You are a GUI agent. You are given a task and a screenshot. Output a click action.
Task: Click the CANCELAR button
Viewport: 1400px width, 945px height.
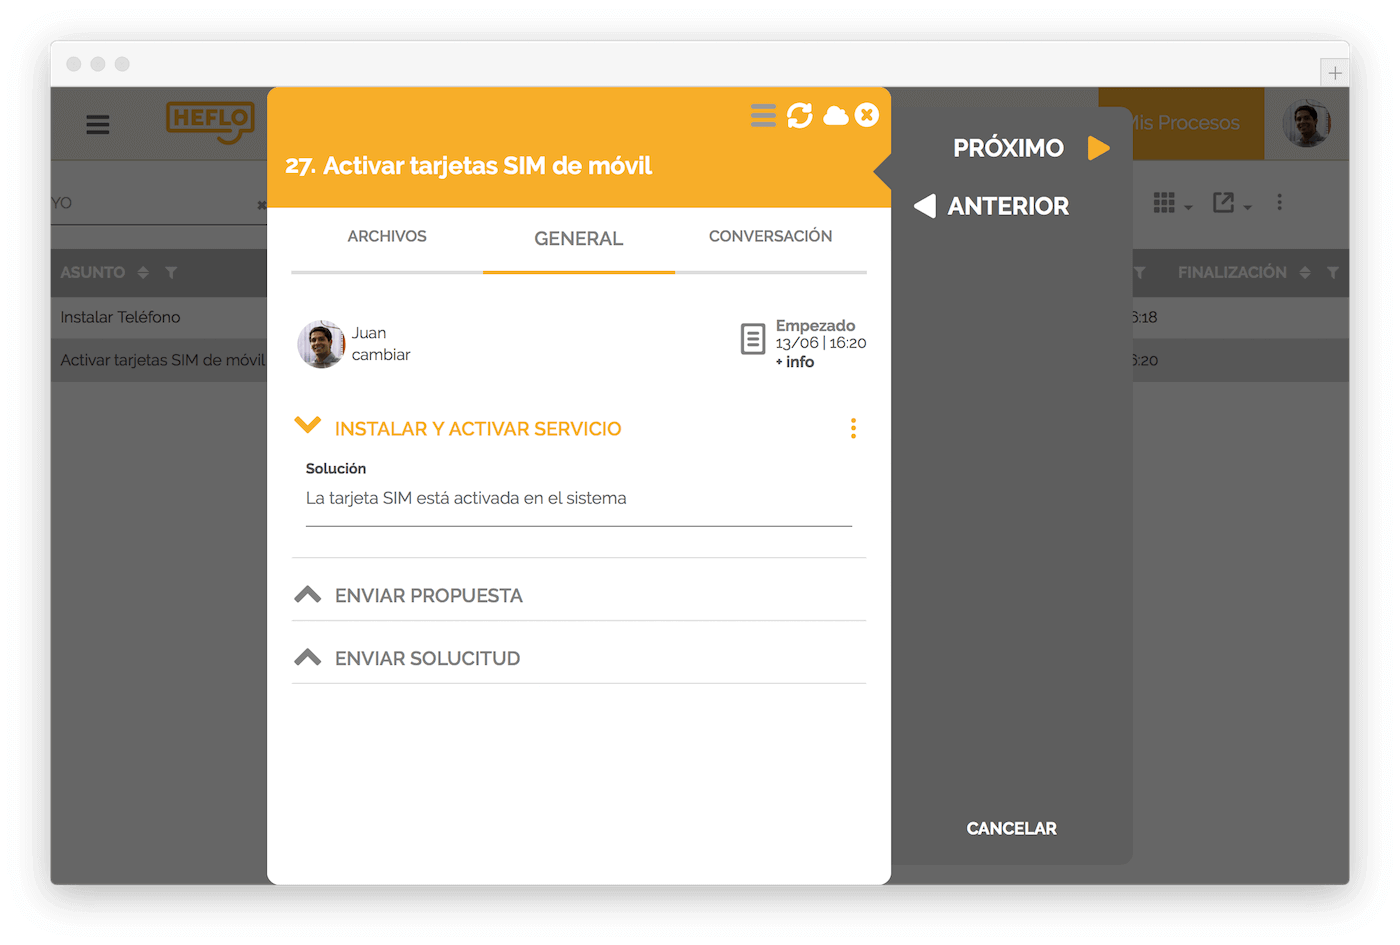[x=1011, y=828]
